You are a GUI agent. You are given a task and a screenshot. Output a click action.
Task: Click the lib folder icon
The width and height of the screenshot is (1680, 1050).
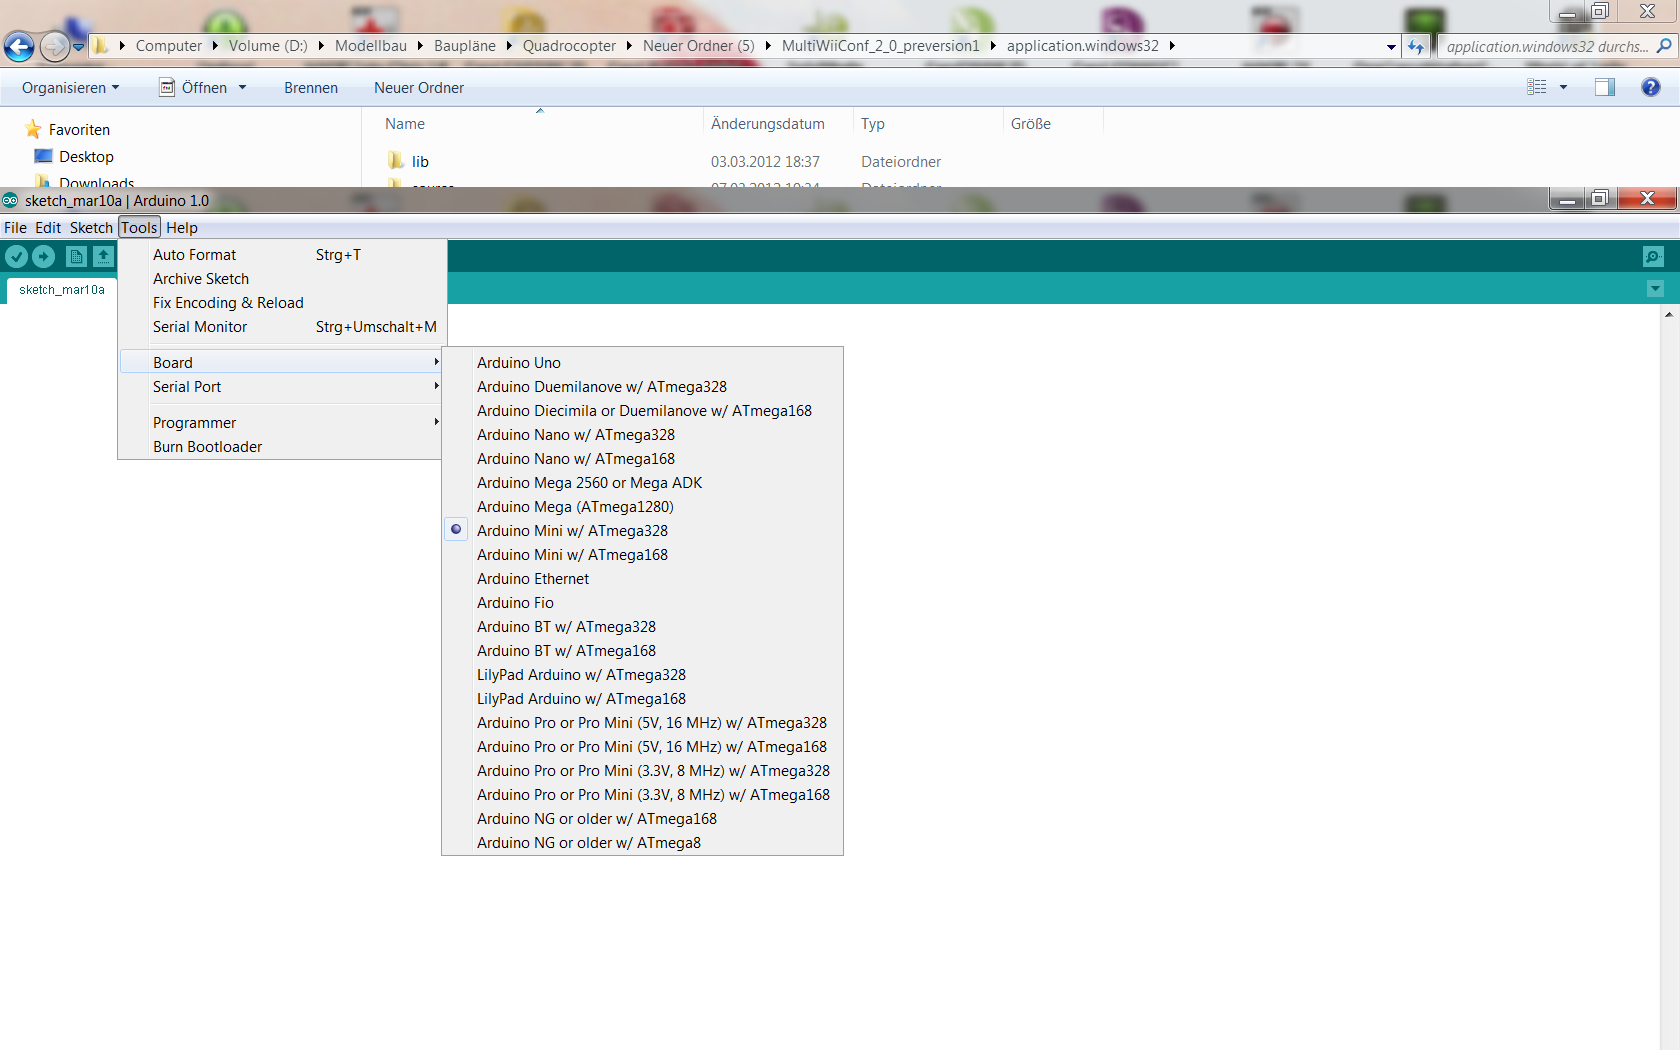click(x=396, y=161)
